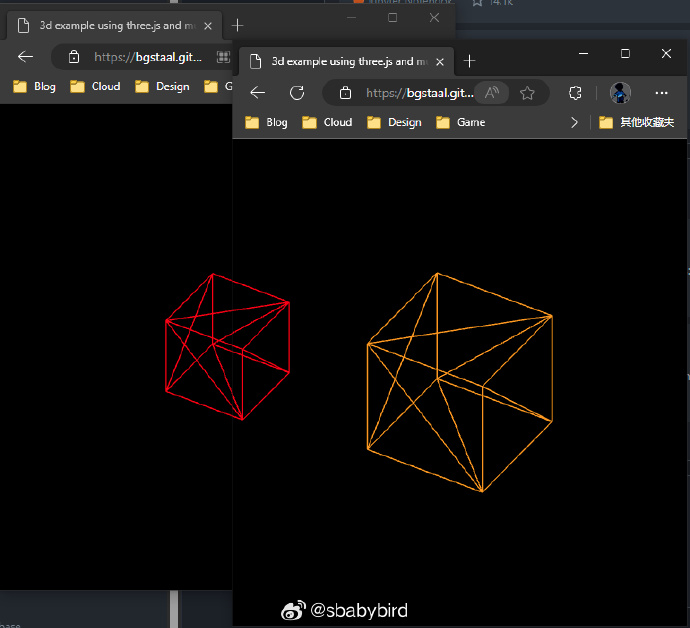Open the user profile avatar
Viewport: 690px width, 628px height.
pyautogui.click(x=620, y=93)
